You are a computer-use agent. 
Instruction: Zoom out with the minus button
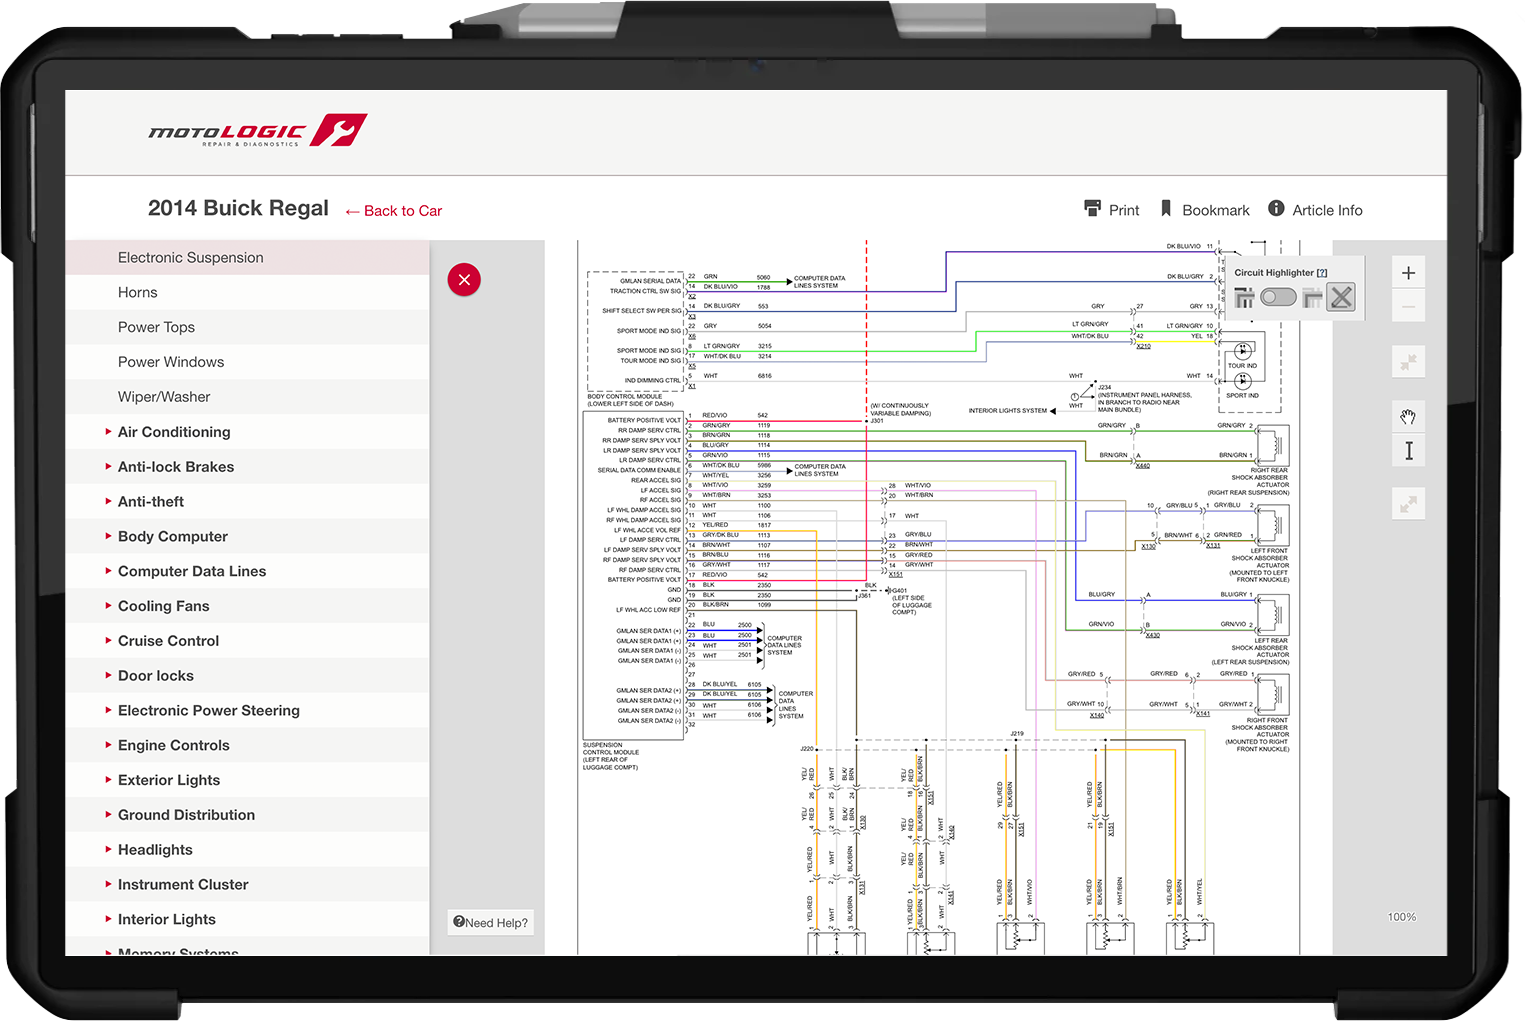tap(1408, 307)
